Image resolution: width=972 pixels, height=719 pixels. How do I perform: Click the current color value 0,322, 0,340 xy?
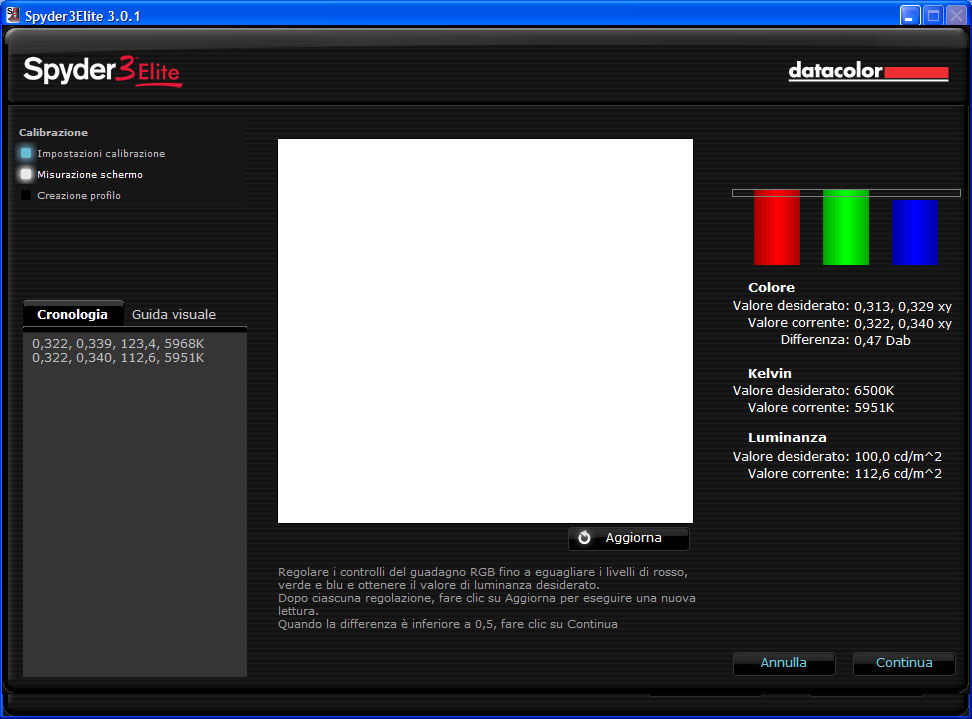click(903, 323)
